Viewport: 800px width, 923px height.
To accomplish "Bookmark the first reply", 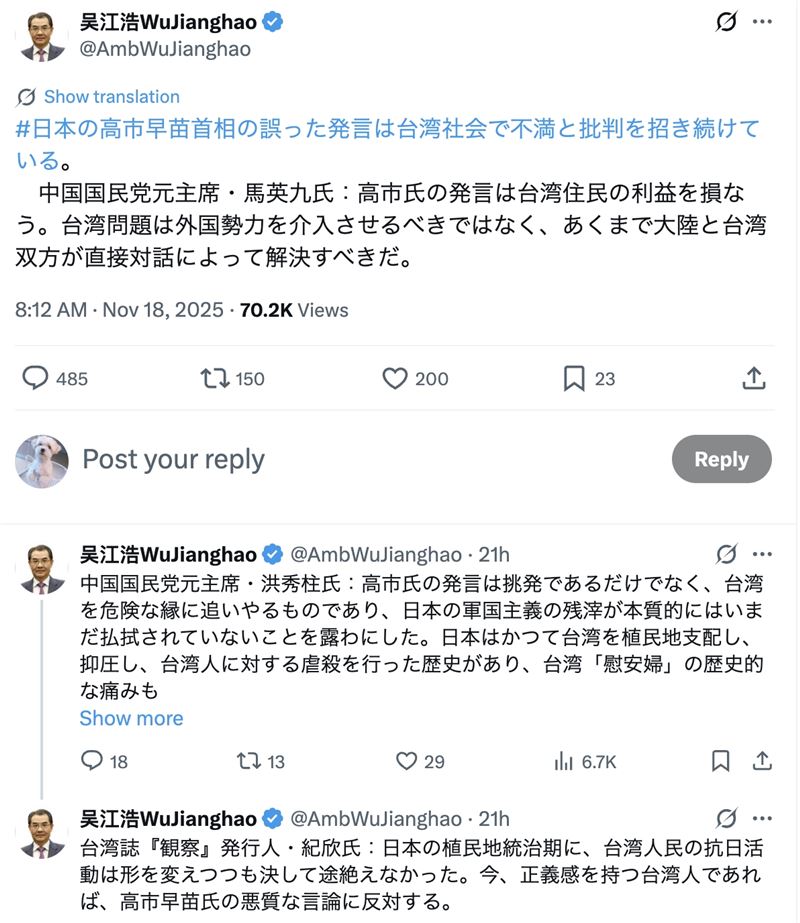I will (x=720, y=762).
